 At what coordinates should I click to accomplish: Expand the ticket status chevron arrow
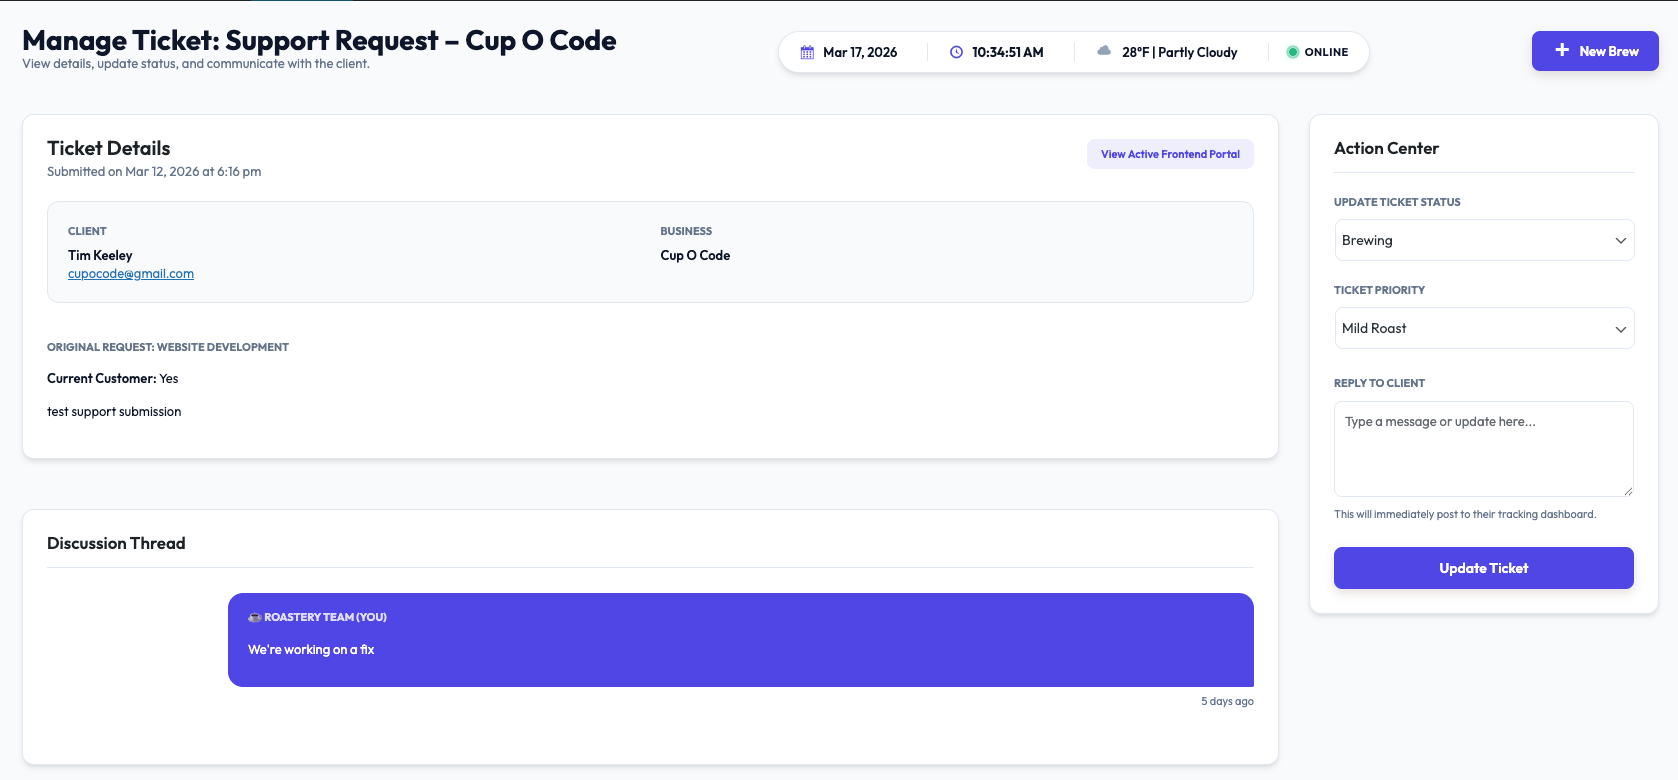click(1621, 241)
